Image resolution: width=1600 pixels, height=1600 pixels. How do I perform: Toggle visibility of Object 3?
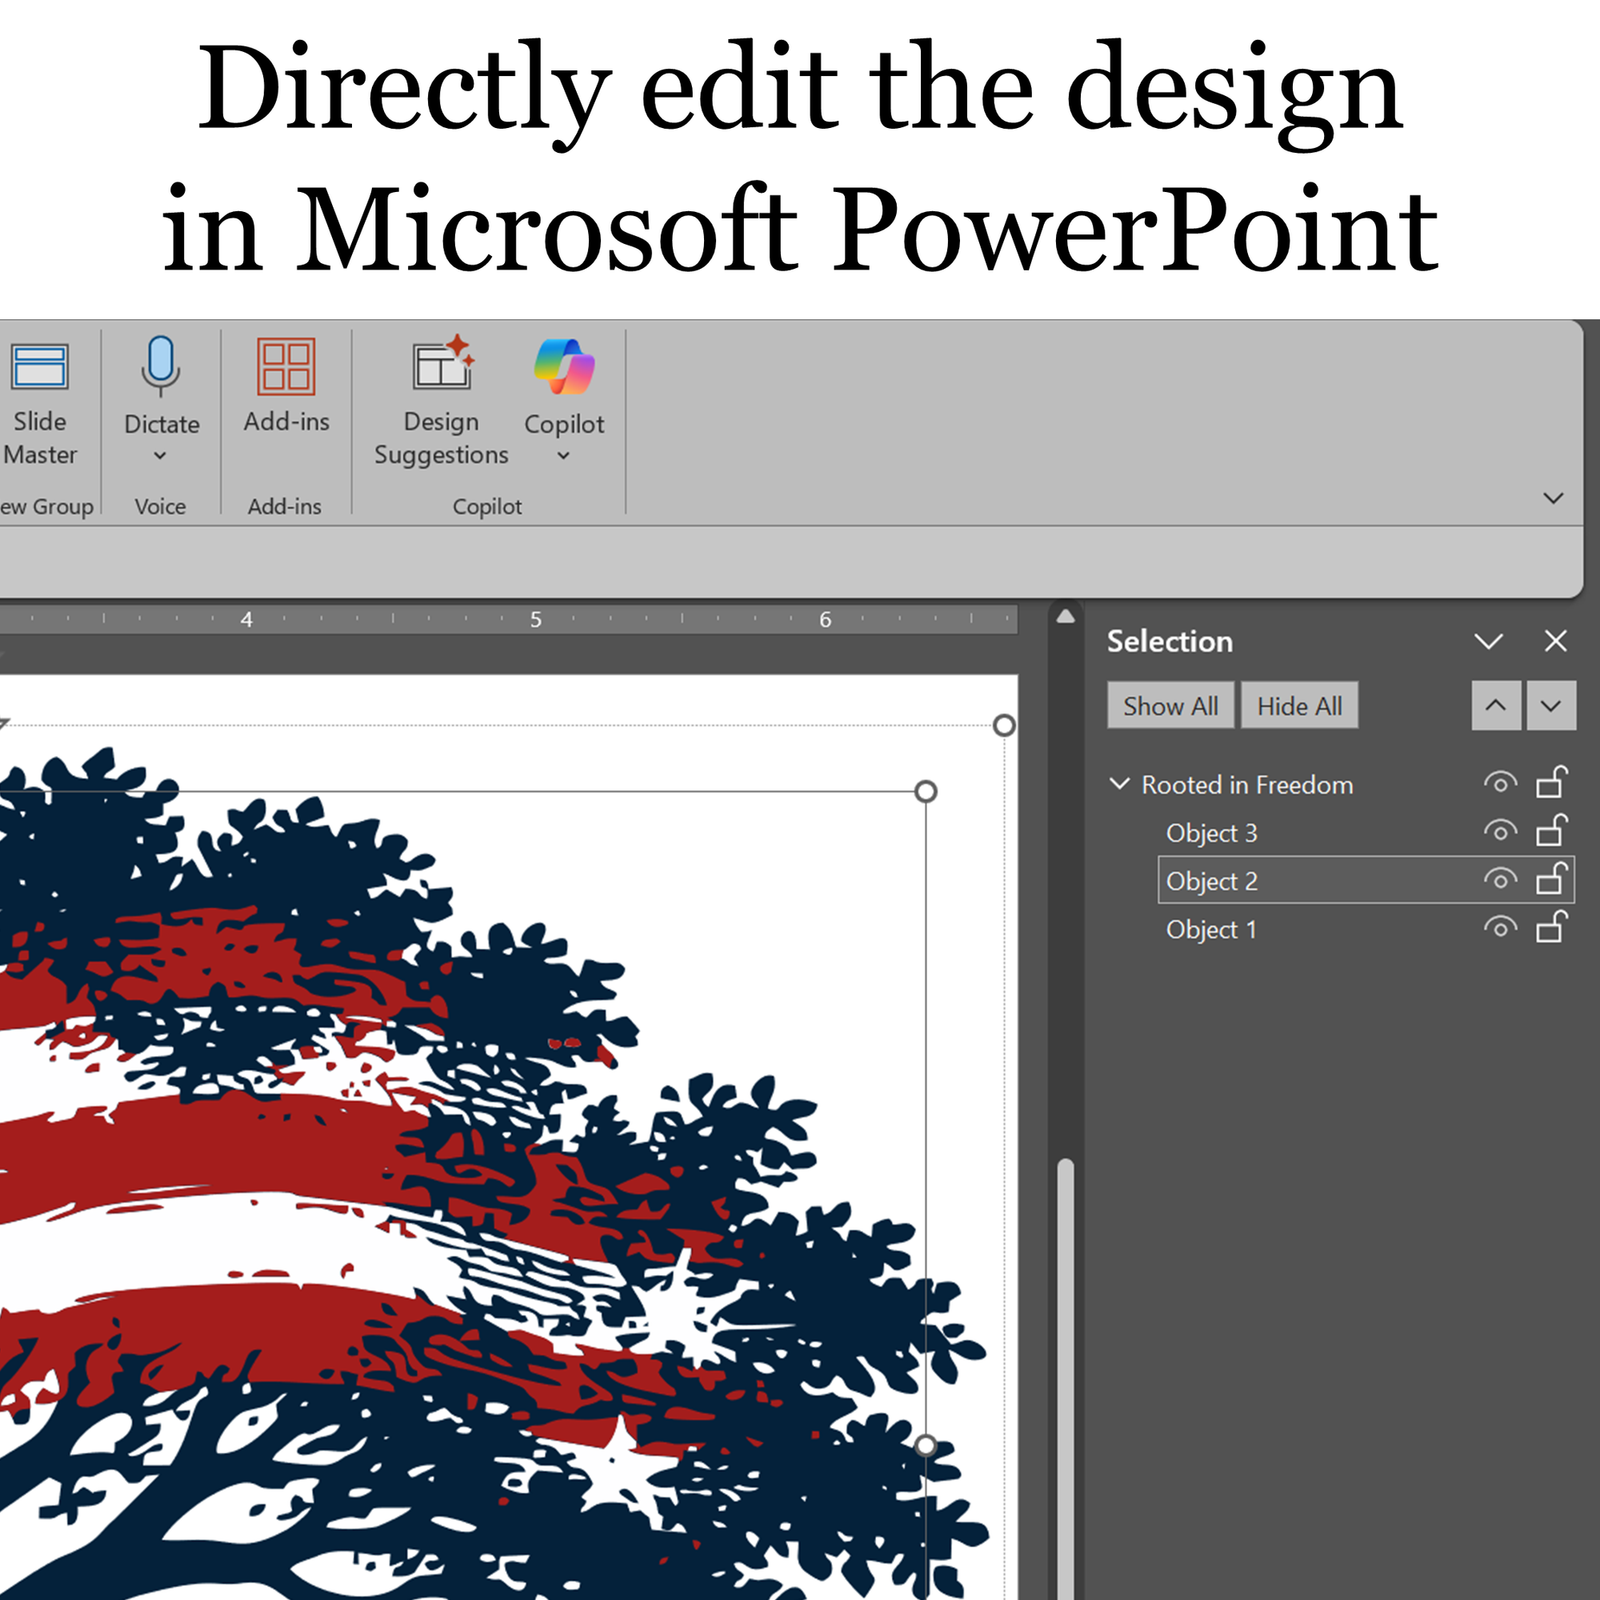(x=1500, y=830)
